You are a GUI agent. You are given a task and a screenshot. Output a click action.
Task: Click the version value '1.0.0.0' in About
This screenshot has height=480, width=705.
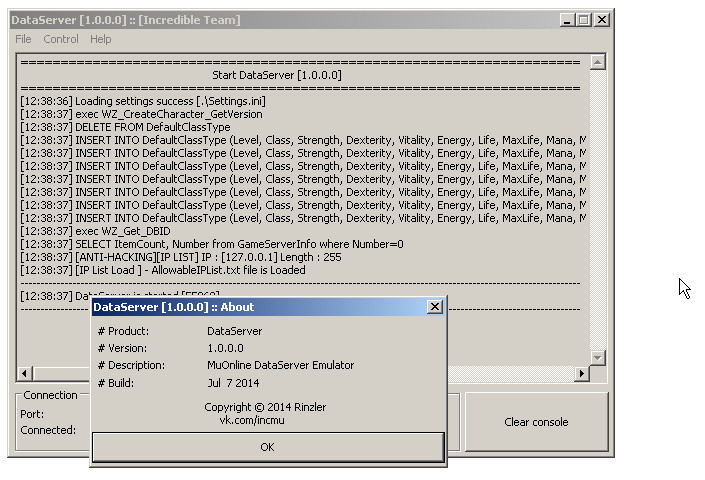click(x=225, y=348)
